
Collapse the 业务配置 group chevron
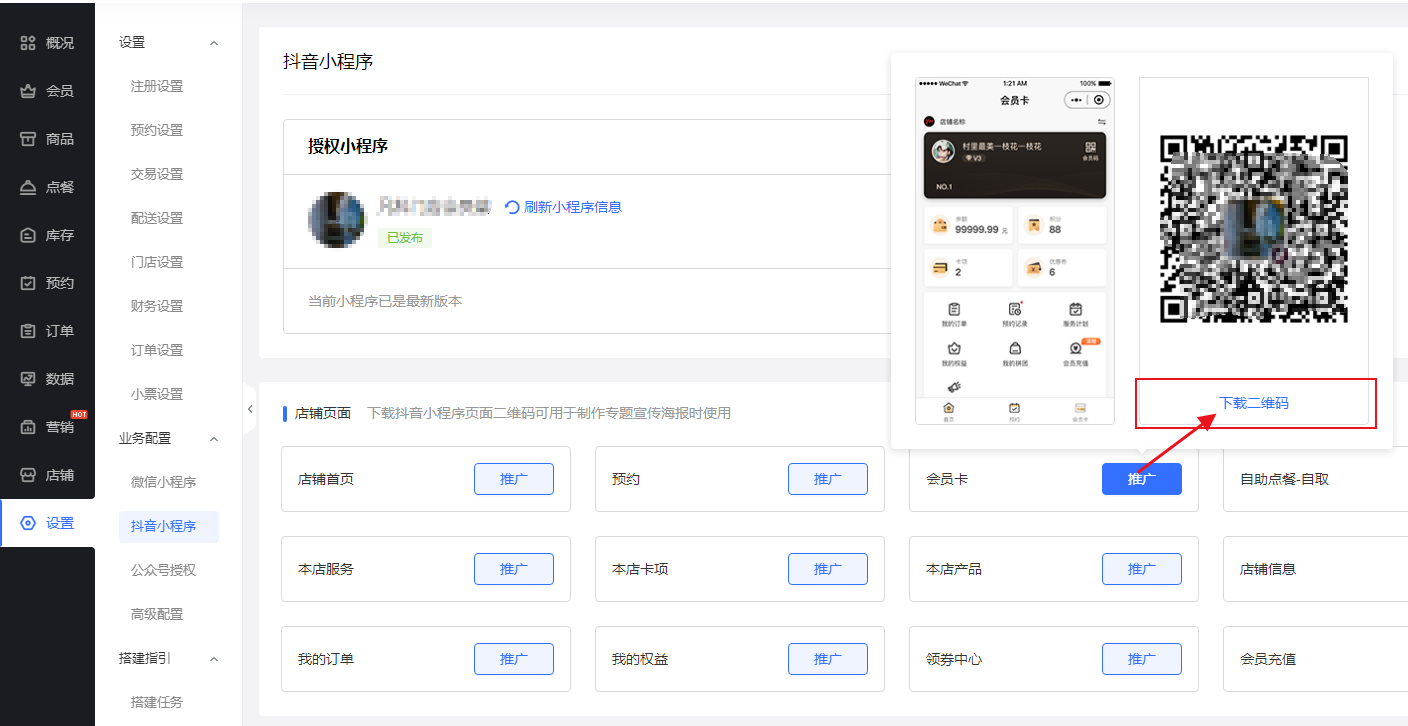click(x=213, y=439)
